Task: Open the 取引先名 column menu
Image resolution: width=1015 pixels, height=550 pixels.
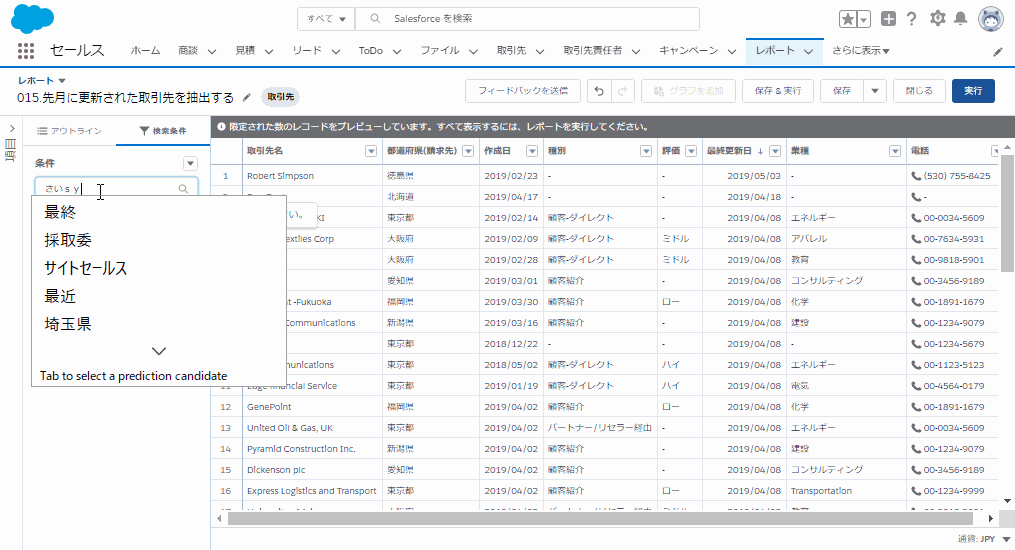Action: [x=371, y=151]
